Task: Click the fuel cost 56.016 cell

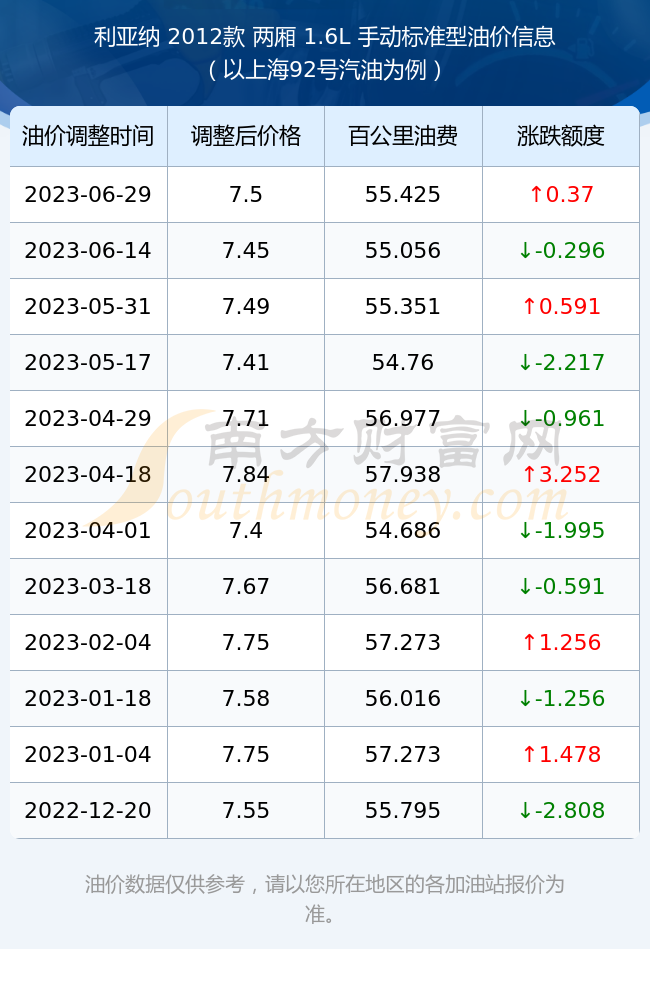Action: 403,698
